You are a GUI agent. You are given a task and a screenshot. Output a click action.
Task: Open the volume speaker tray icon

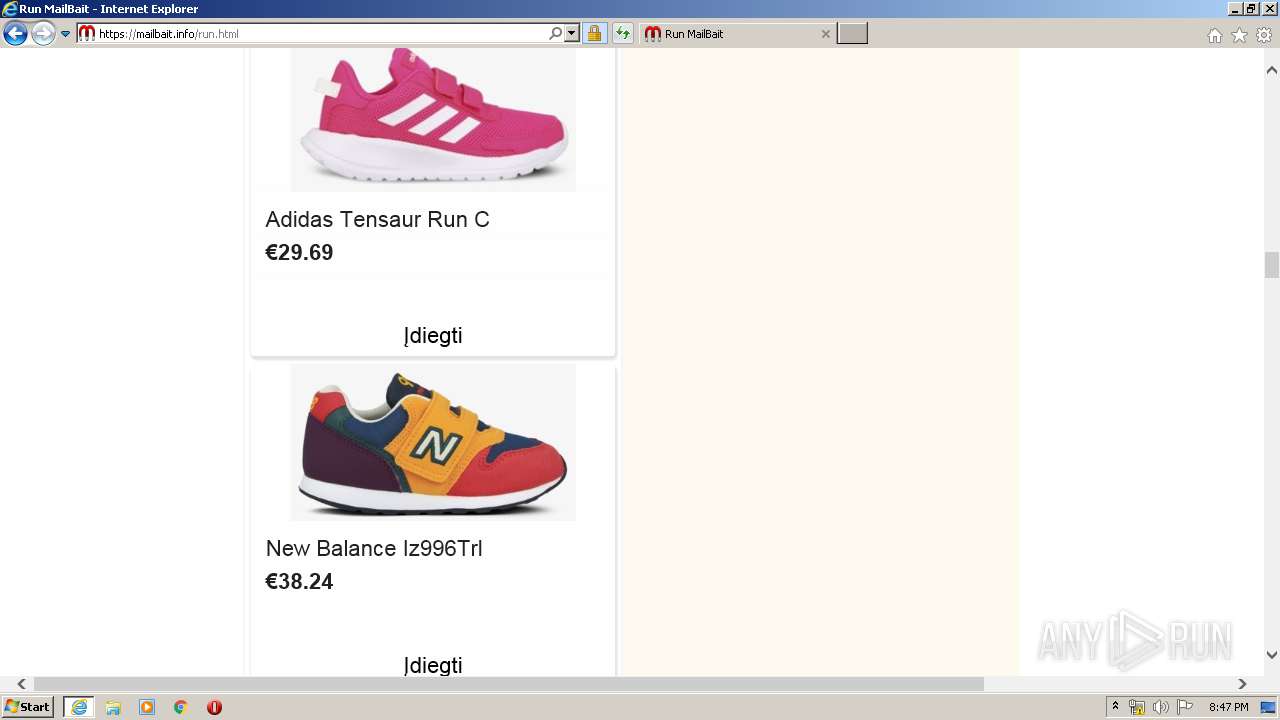1161,707
